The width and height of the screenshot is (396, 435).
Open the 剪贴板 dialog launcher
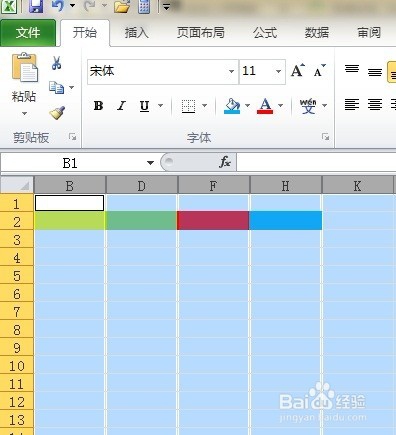(x=72, y=137)
